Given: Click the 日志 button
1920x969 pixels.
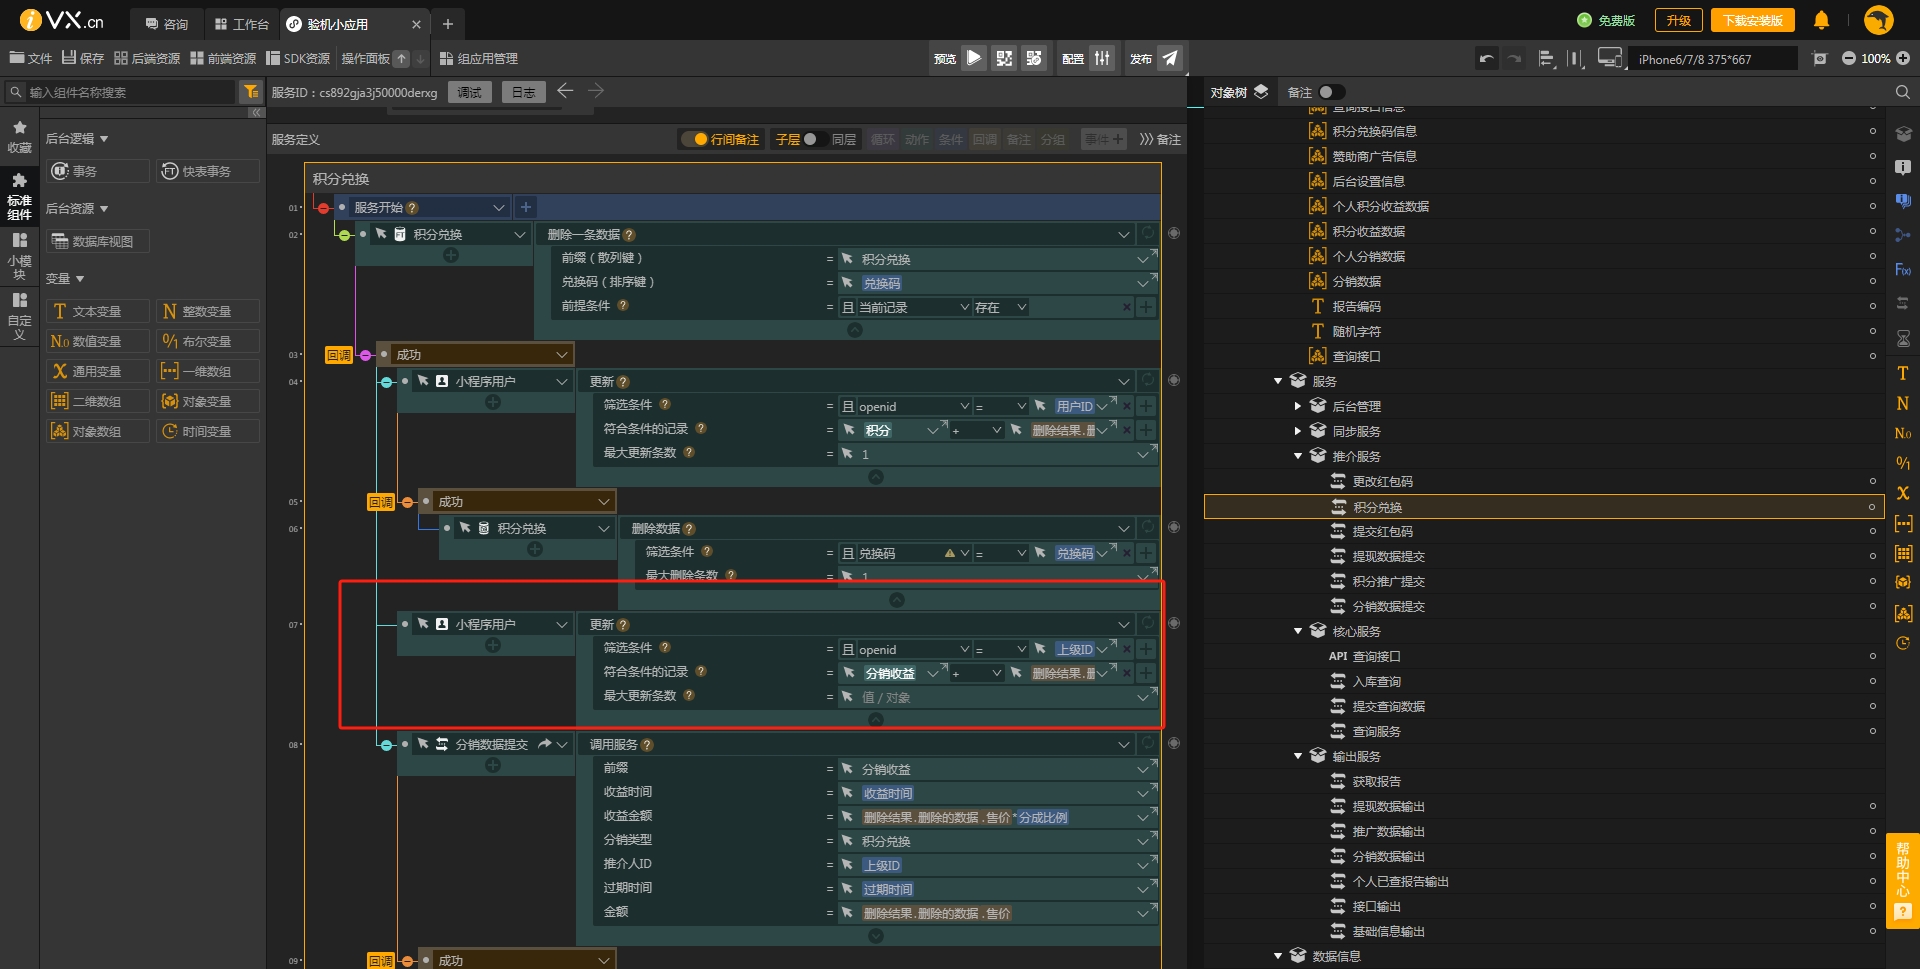Looking at the screenshot, I should 524,92.
